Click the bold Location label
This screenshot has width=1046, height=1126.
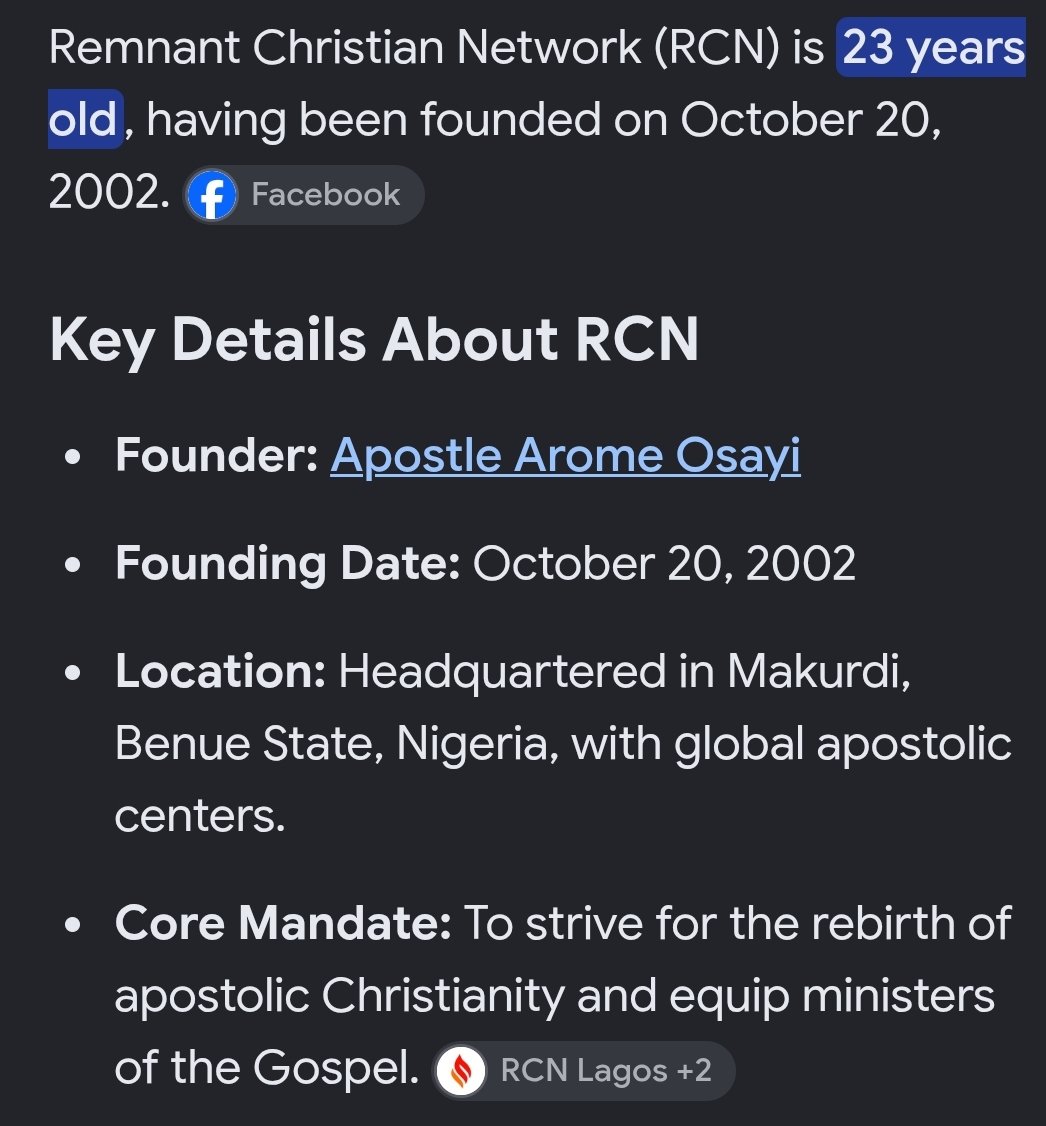221,671
